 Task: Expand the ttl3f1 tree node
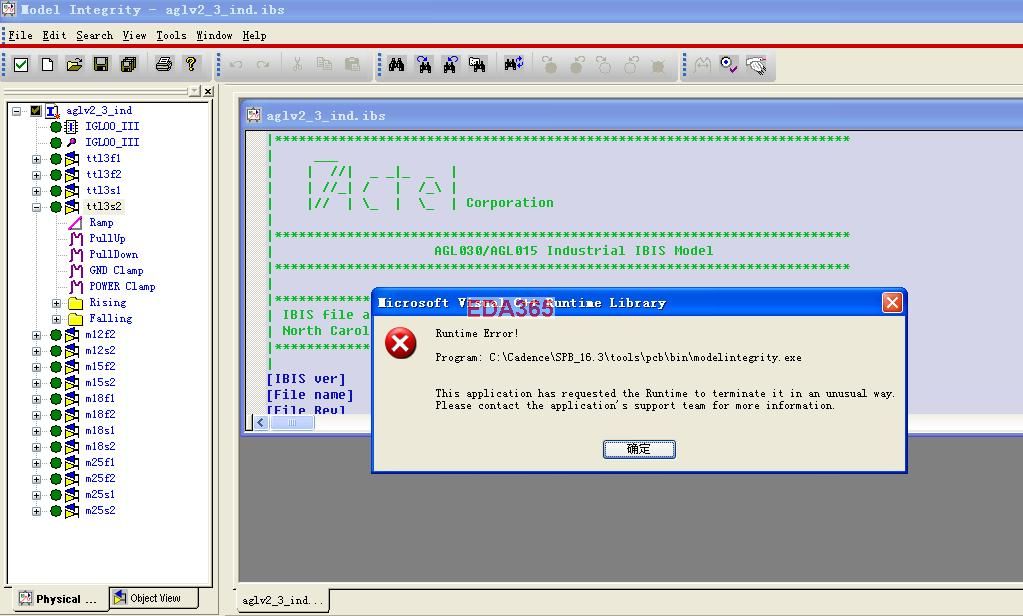(x=37, y=159)
